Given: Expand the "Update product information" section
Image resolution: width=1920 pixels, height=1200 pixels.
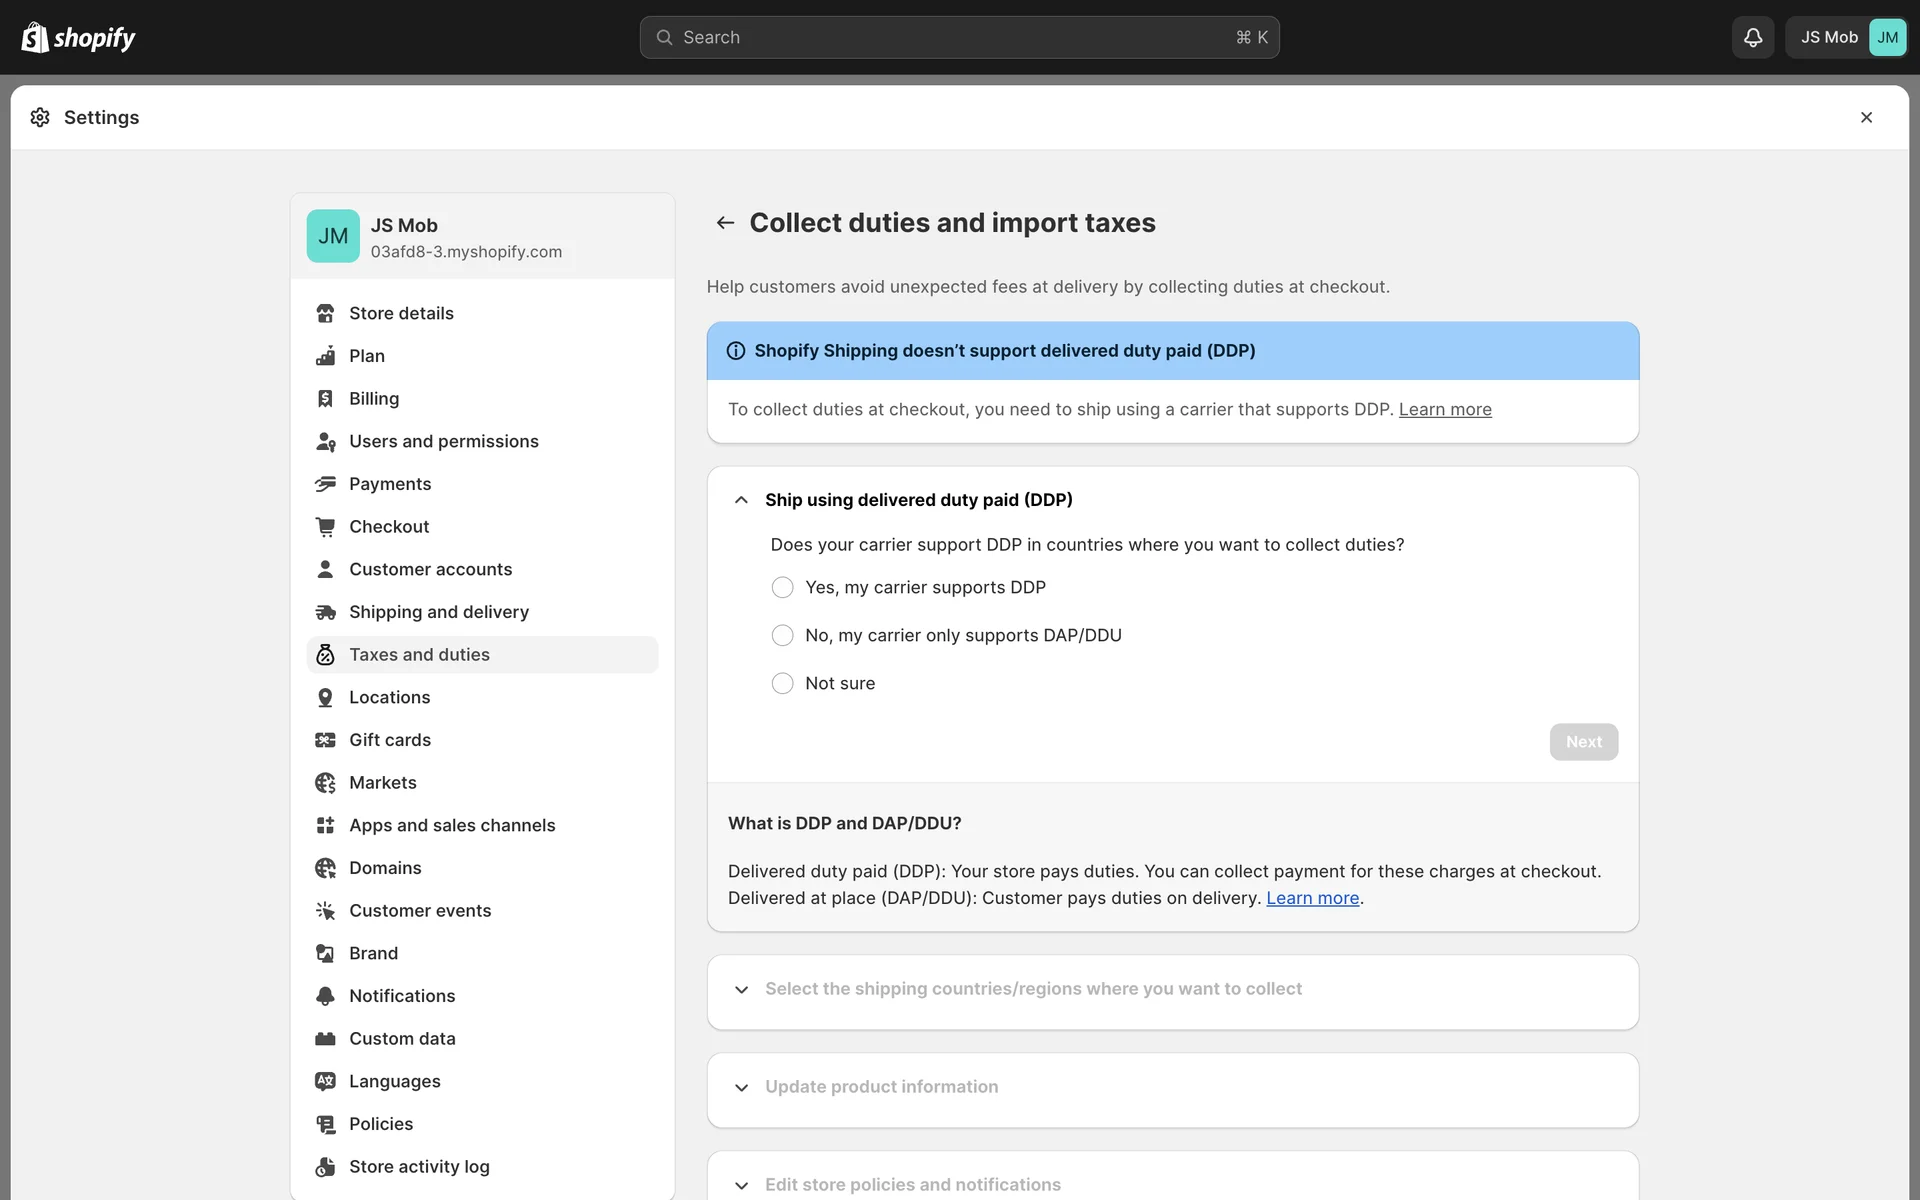Looking at the screenshot, I should pyautogui.click(x=741, y=1087).
